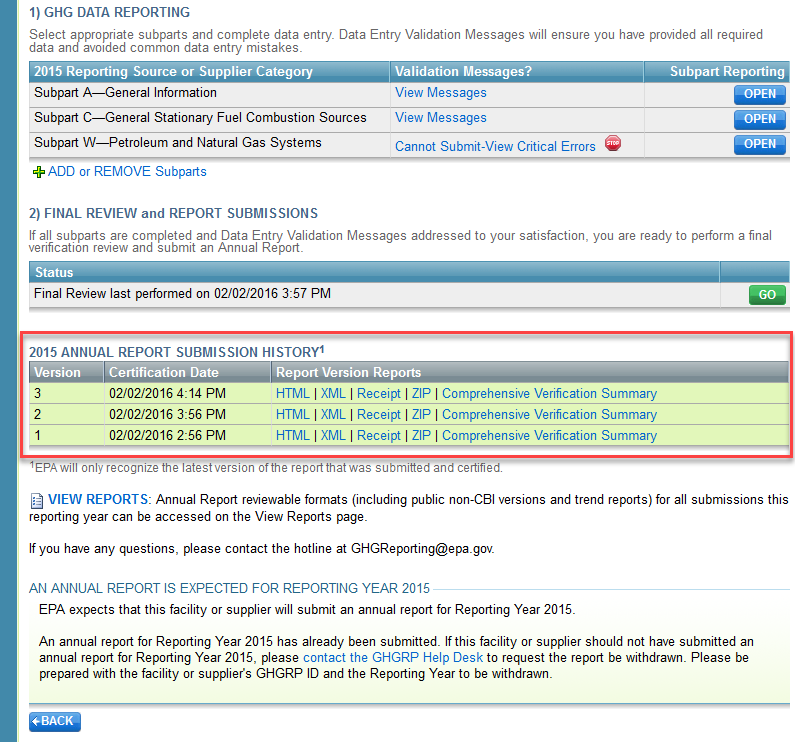The height and width of the screenshot is (742, 795).
Task: Open Subpart A General Information
Action: (x=759, y=94)
